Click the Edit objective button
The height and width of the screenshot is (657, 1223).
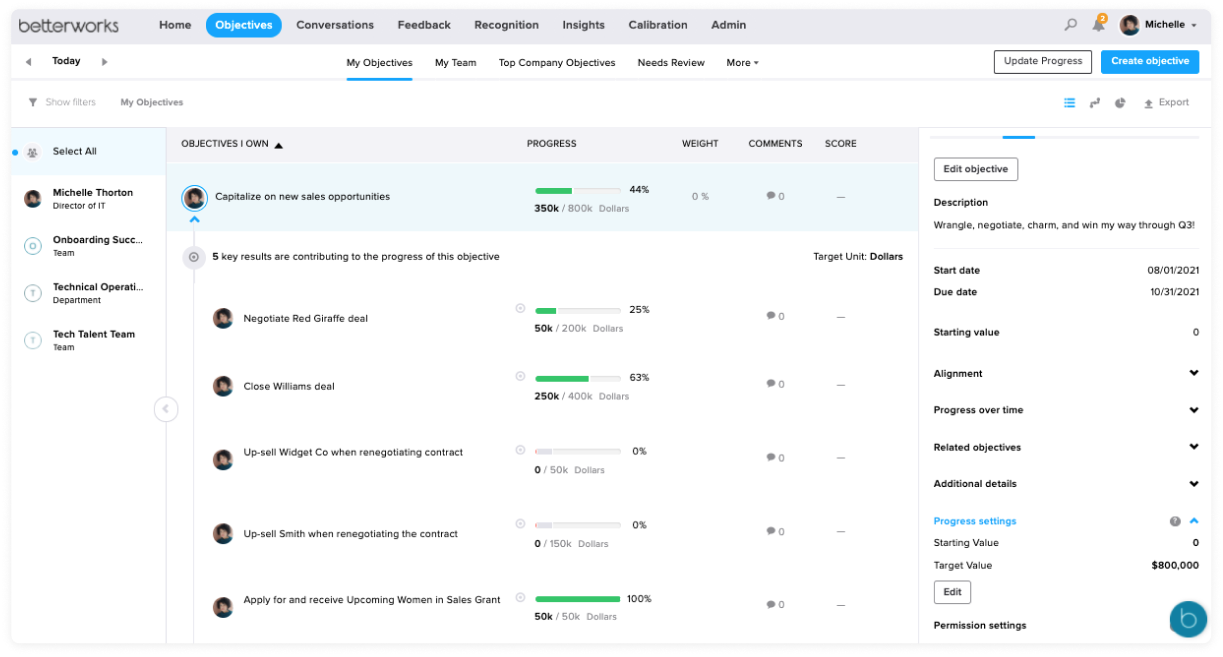pos(976,169)
